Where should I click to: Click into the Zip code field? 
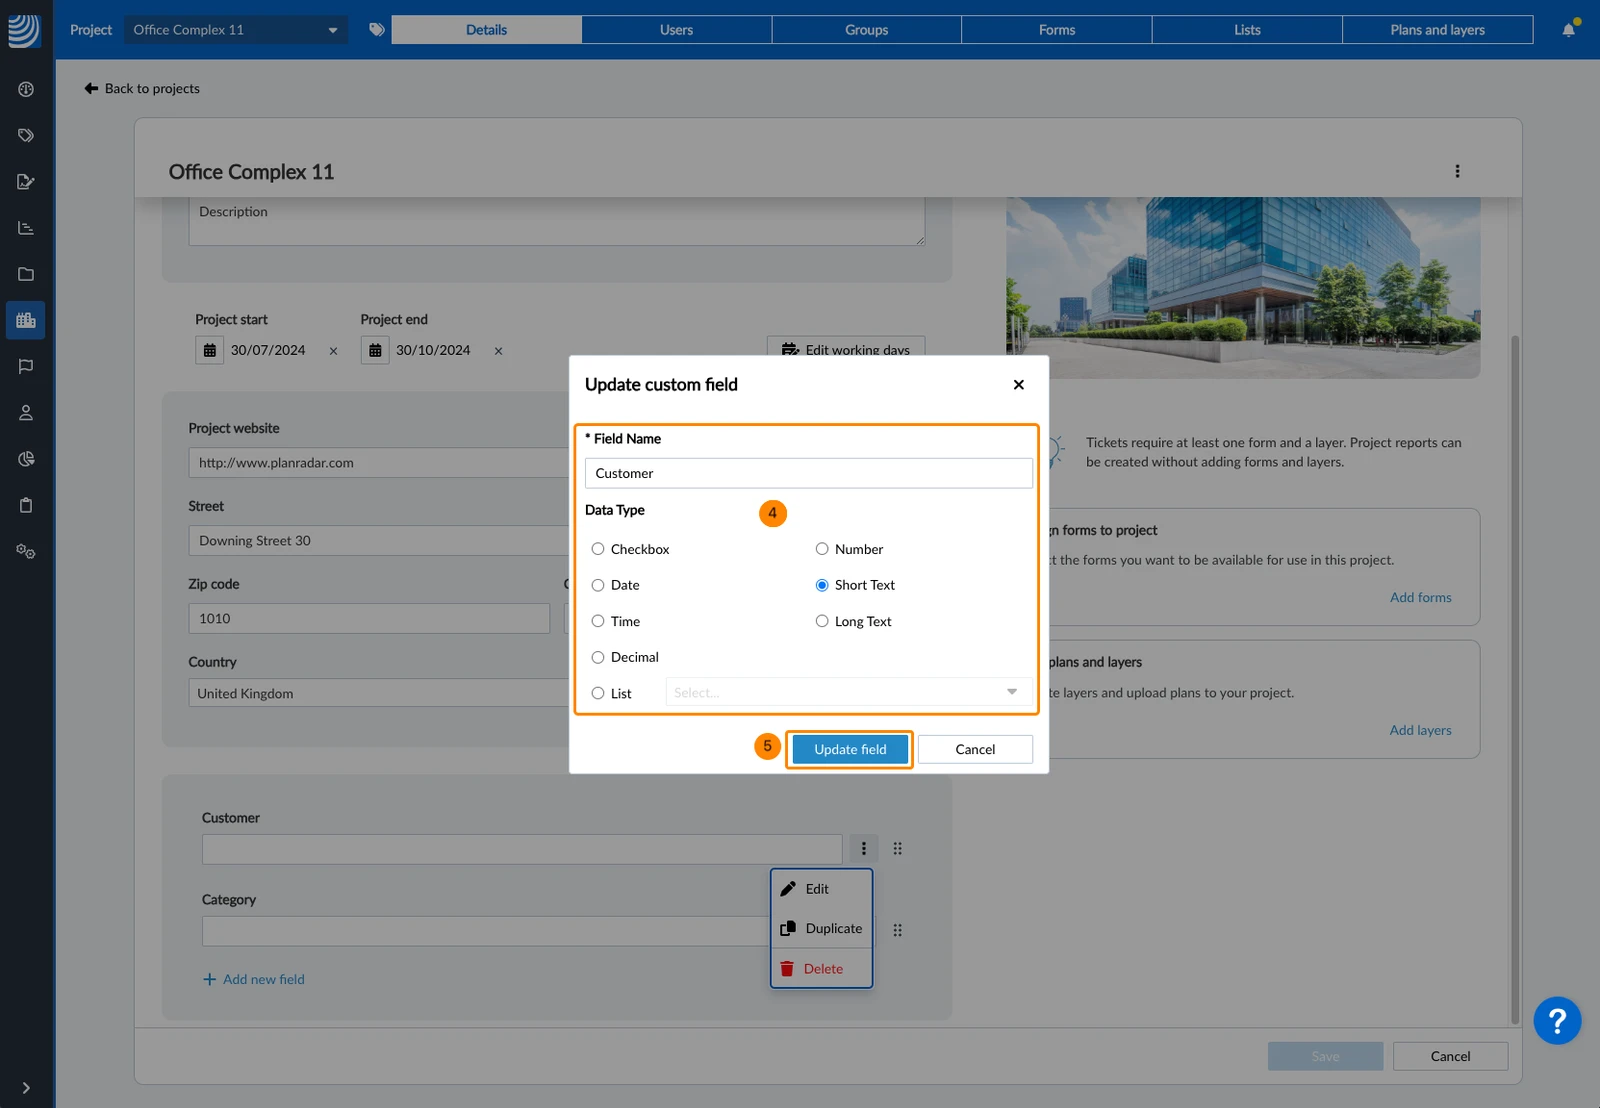tap(369, 619)
